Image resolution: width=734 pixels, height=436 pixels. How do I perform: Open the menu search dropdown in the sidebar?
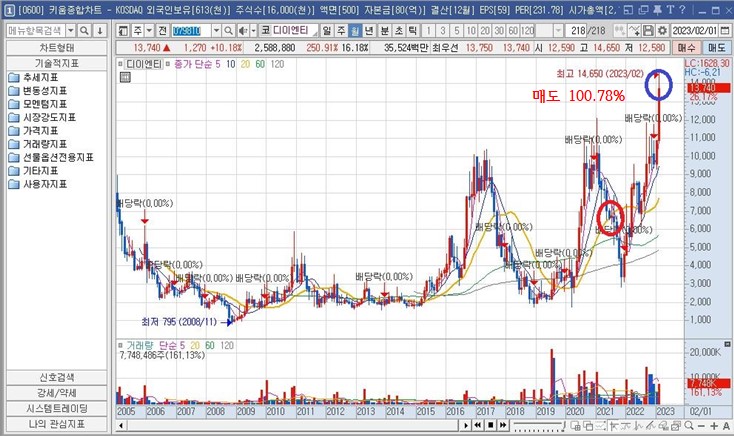71,31
